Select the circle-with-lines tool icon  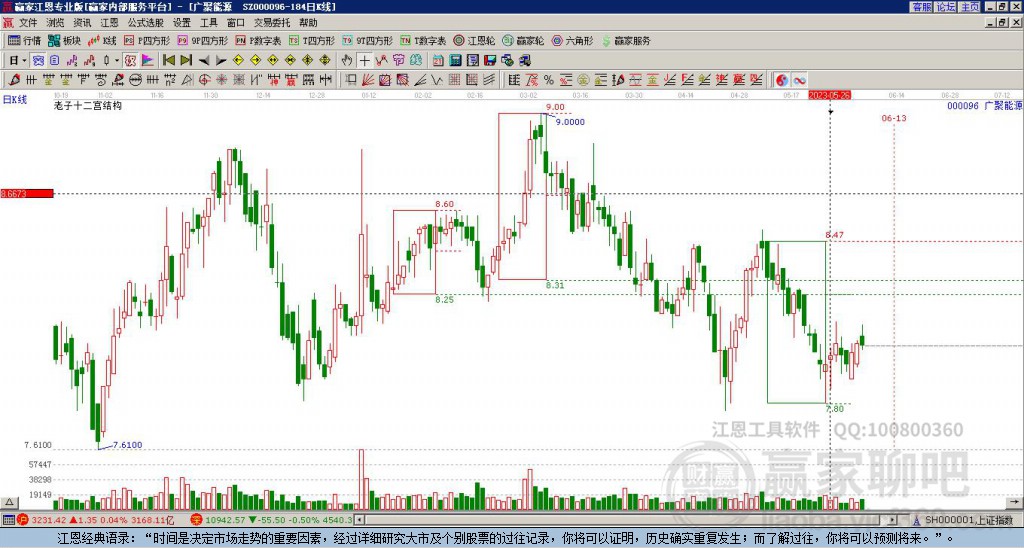(135, 80)
